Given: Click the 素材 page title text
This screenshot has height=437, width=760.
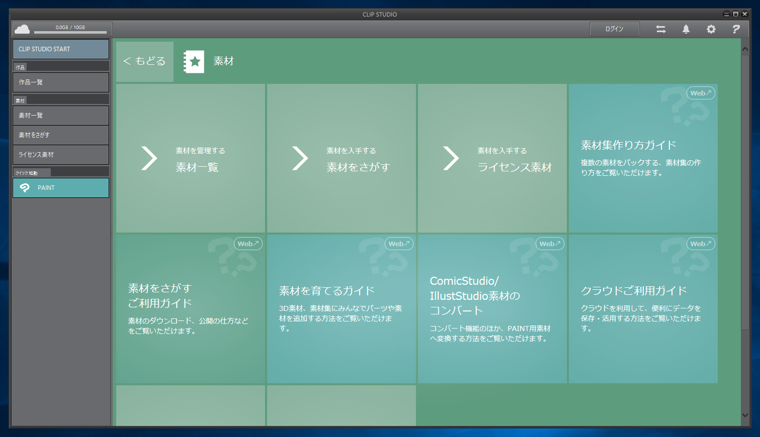Looking at the screenshot, I should tap(223, 61).
